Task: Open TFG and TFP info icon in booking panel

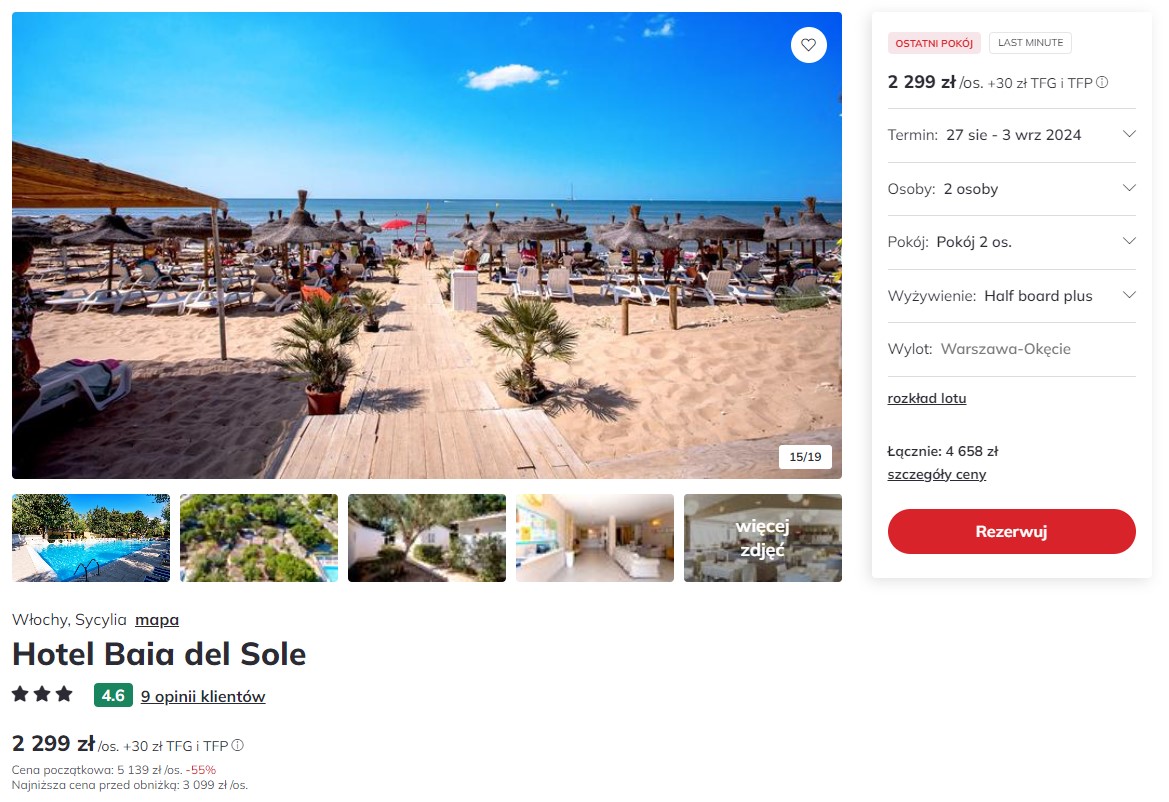Action: coord(1102,83)
